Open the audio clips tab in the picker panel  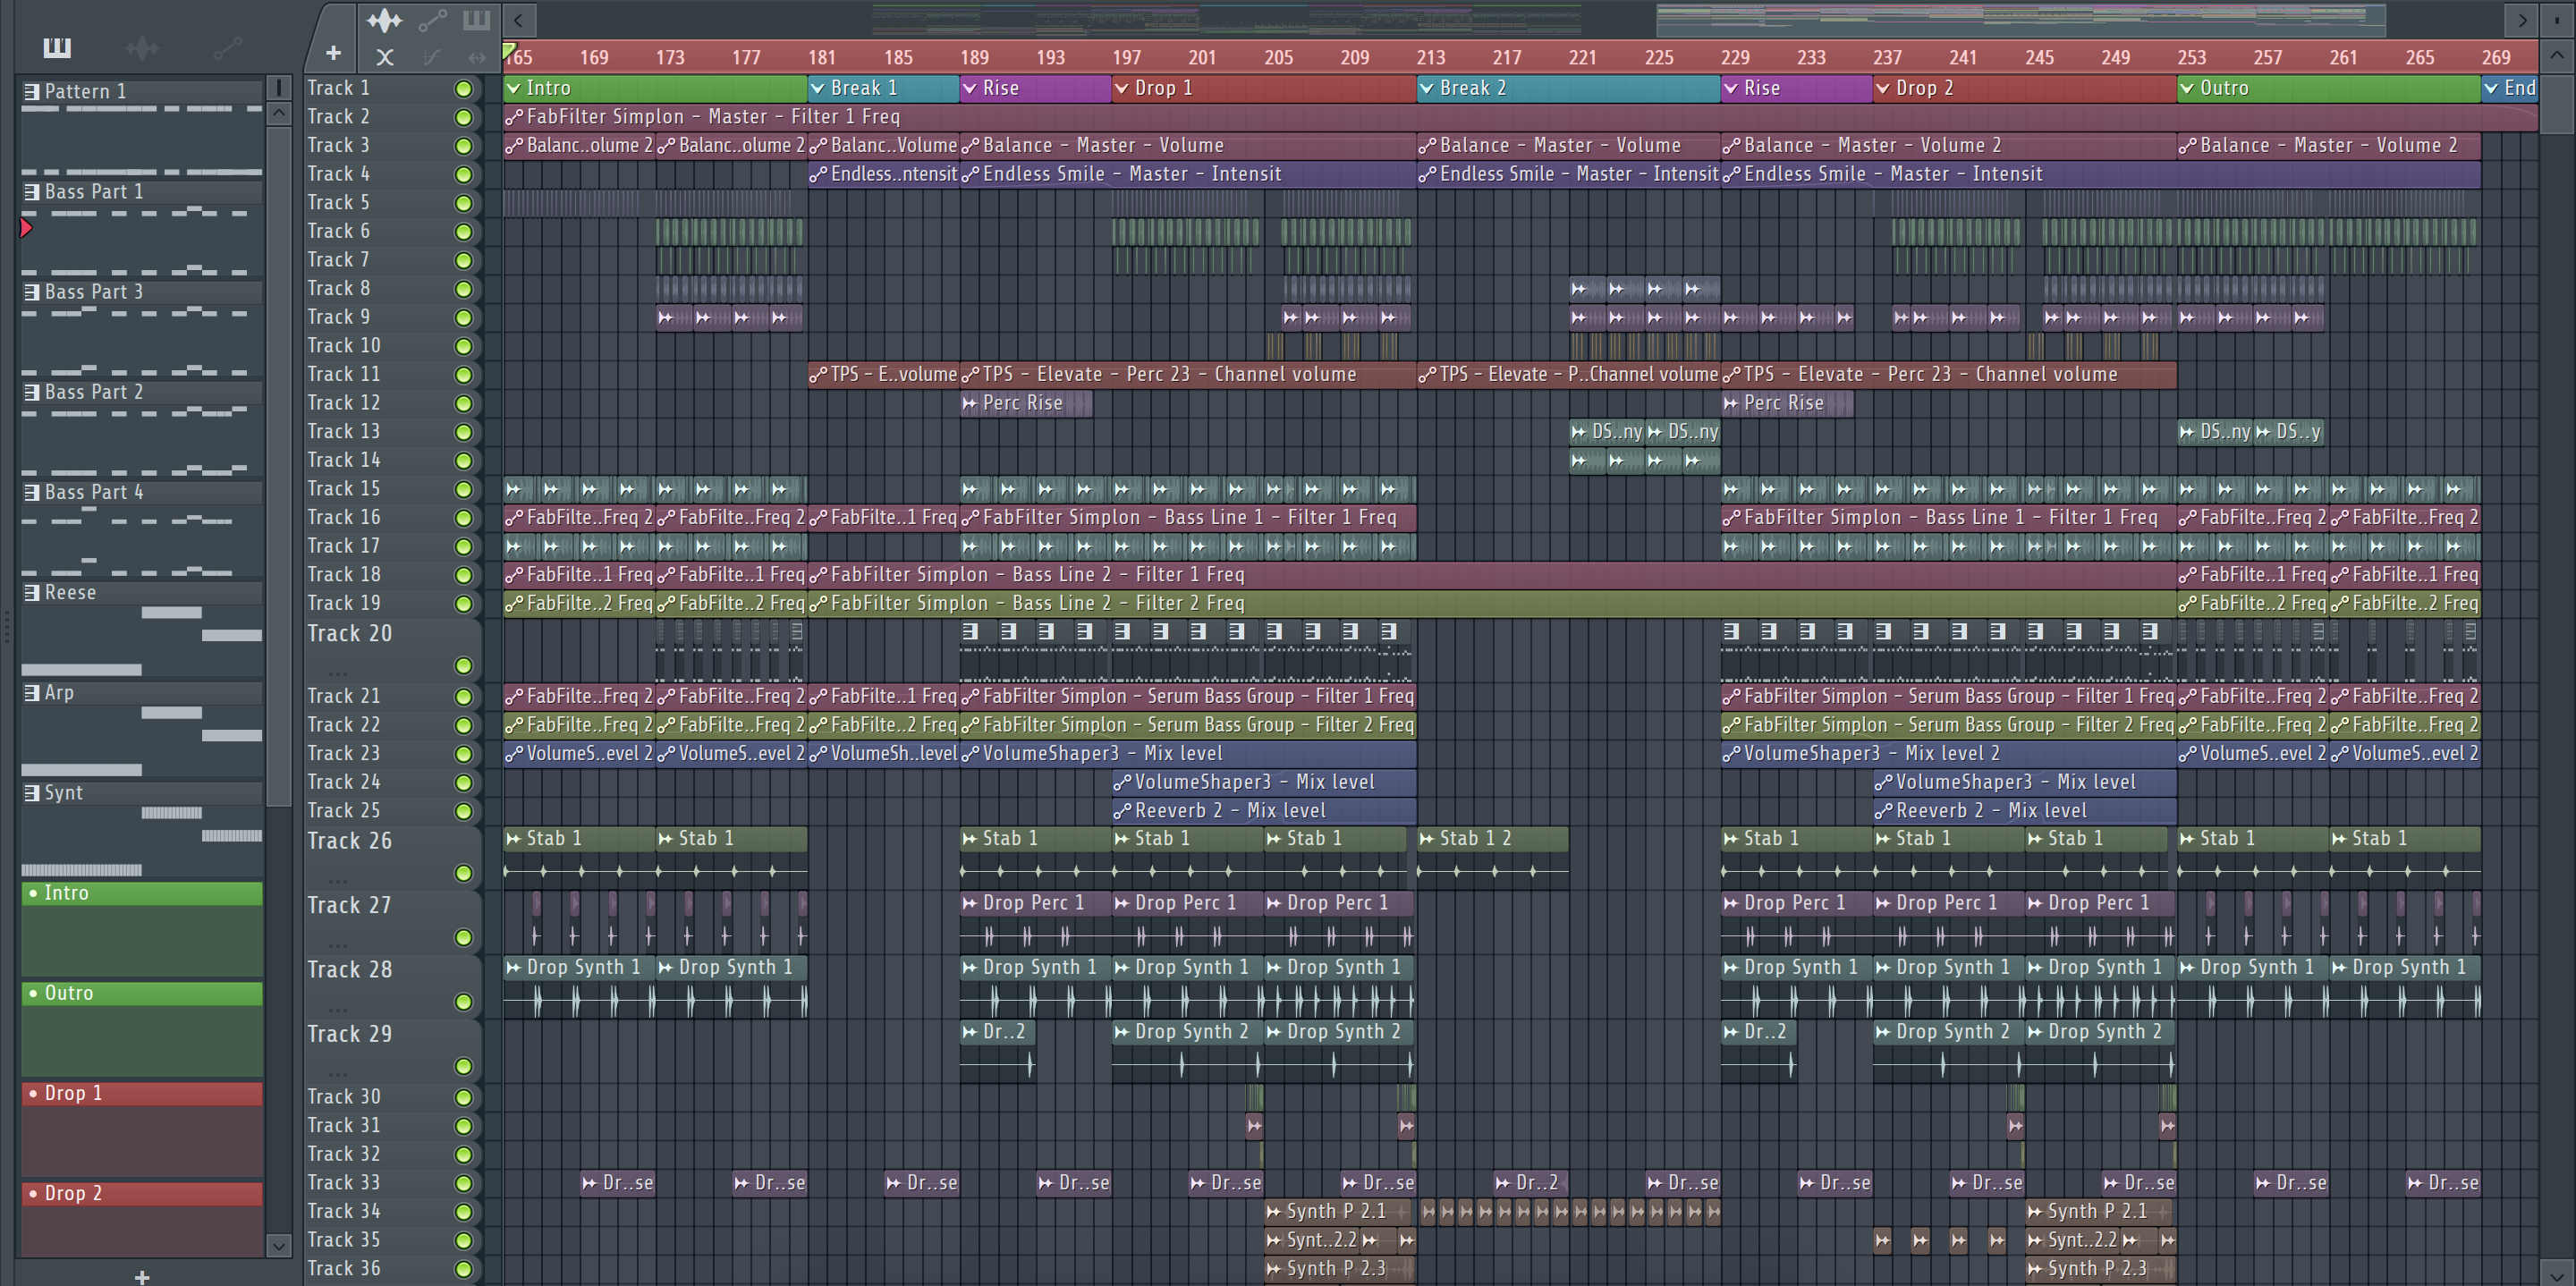coord(142,47)
